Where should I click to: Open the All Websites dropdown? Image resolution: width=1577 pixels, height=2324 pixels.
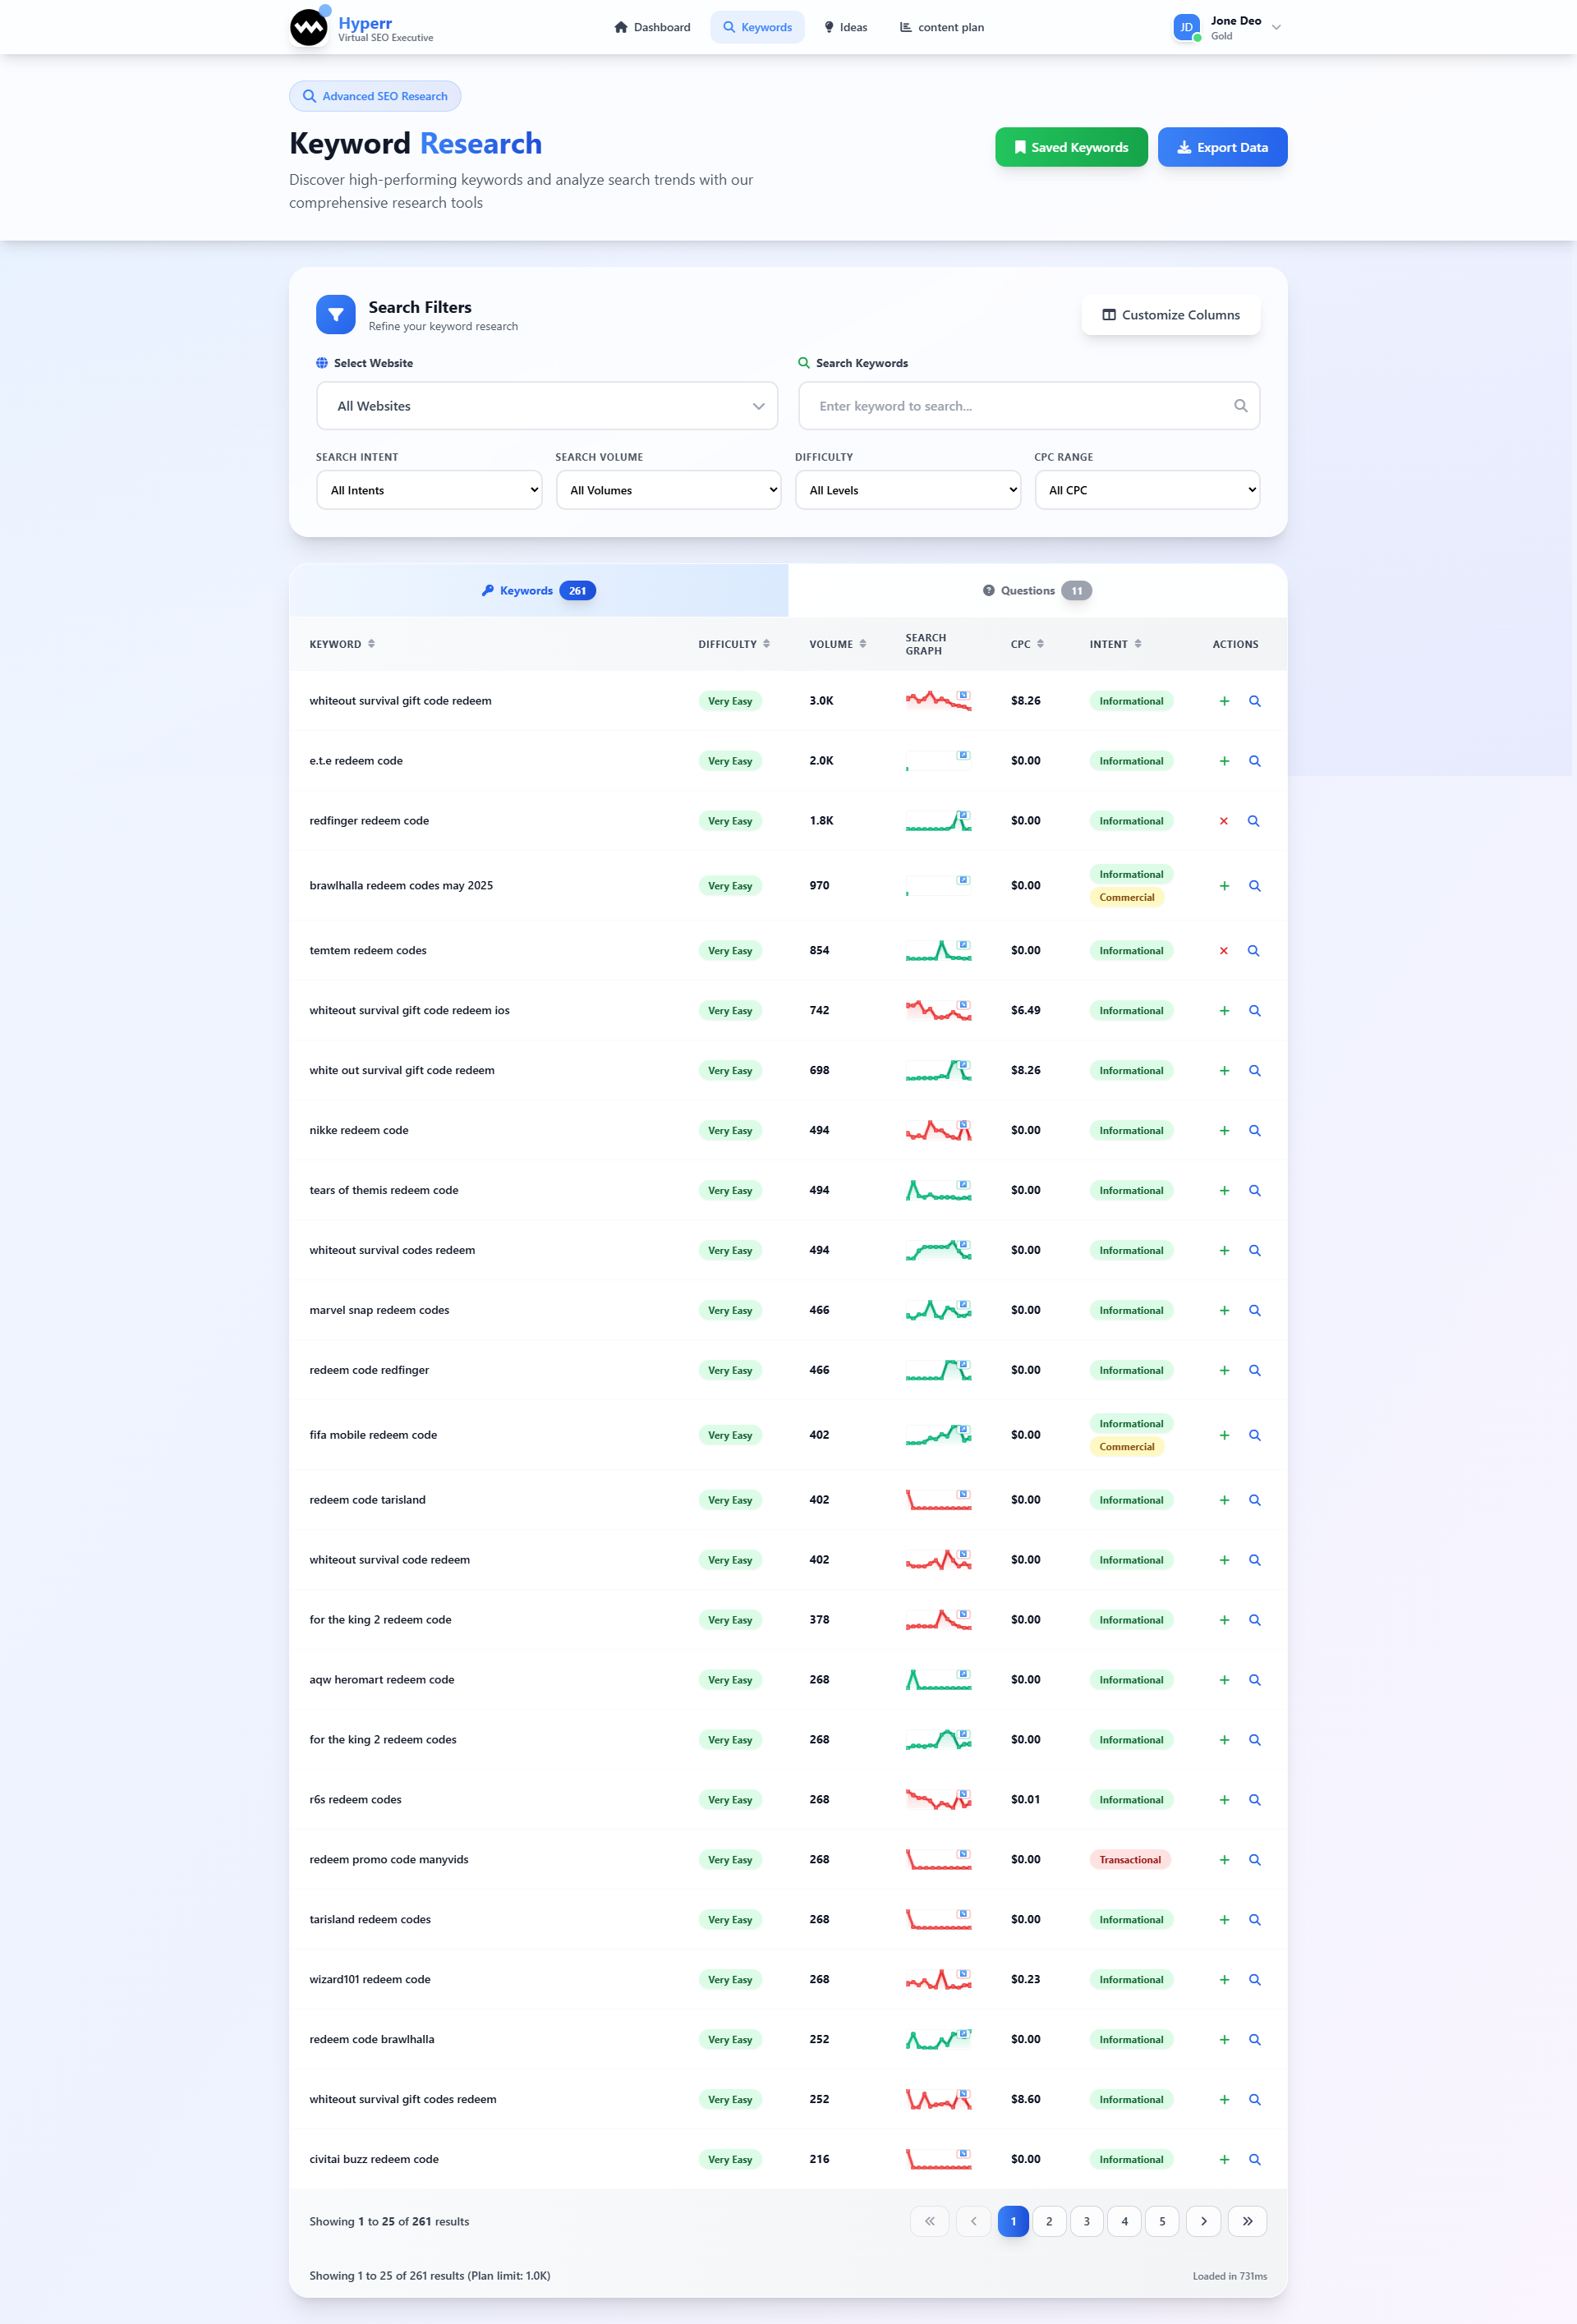click(x=547, y=406)
